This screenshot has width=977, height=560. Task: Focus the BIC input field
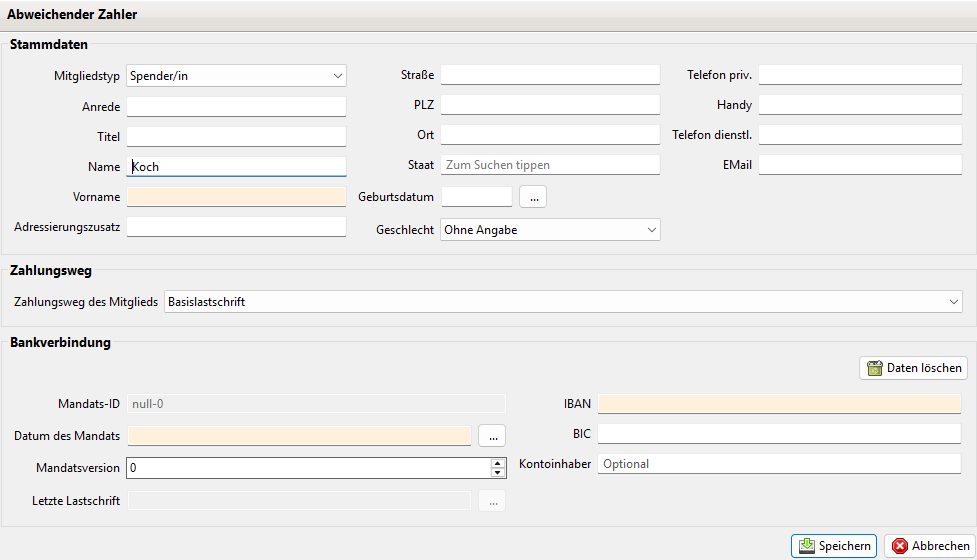[779, 434]
